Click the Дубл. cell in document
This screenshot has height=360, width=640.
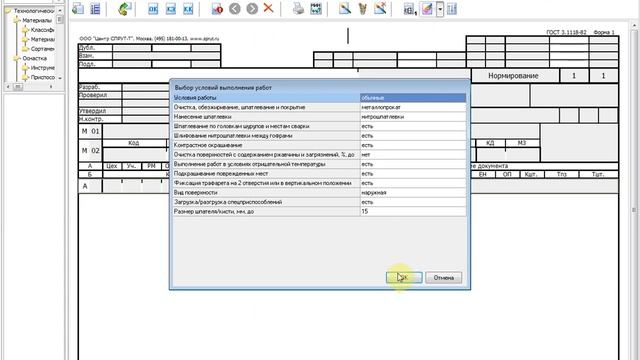pyautogui.click(x=87, y=47)
